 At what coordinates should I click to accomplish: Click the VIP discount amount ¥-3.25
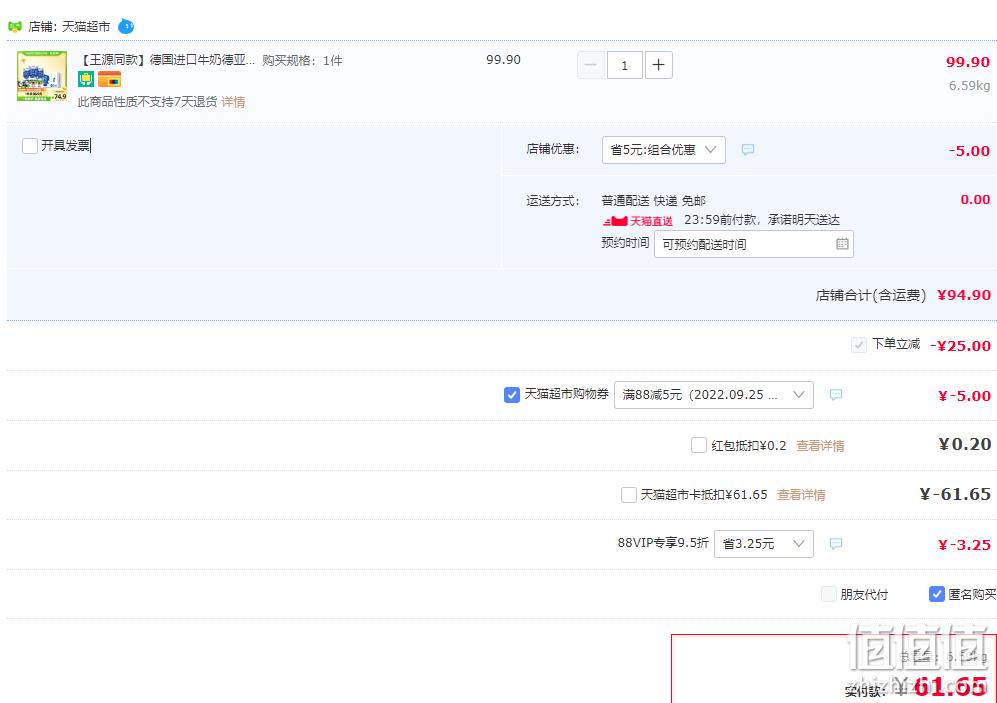pyautogui.click(x=964, y=545)
